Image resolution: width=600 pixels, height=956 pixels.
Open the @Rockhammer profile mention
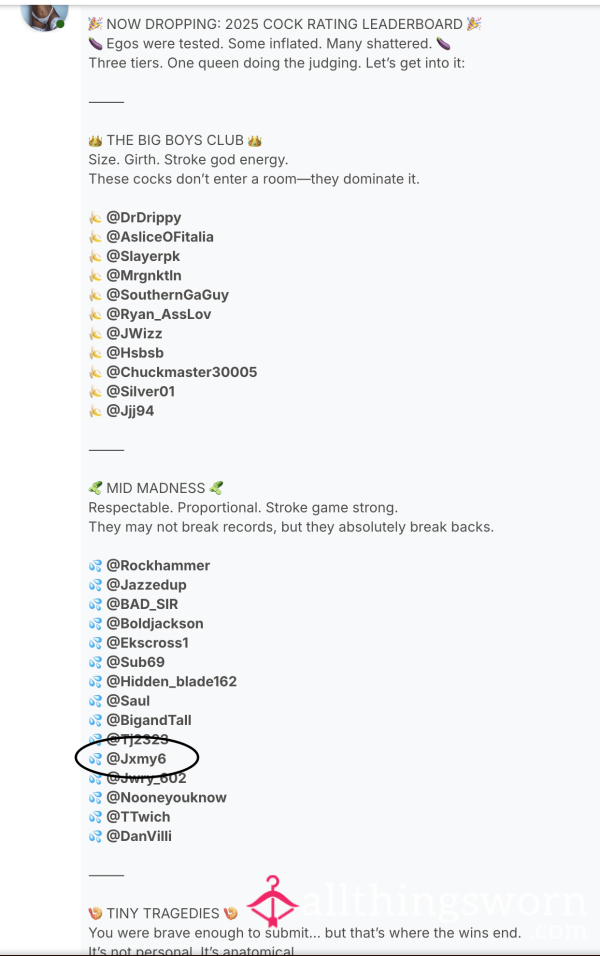158,565
